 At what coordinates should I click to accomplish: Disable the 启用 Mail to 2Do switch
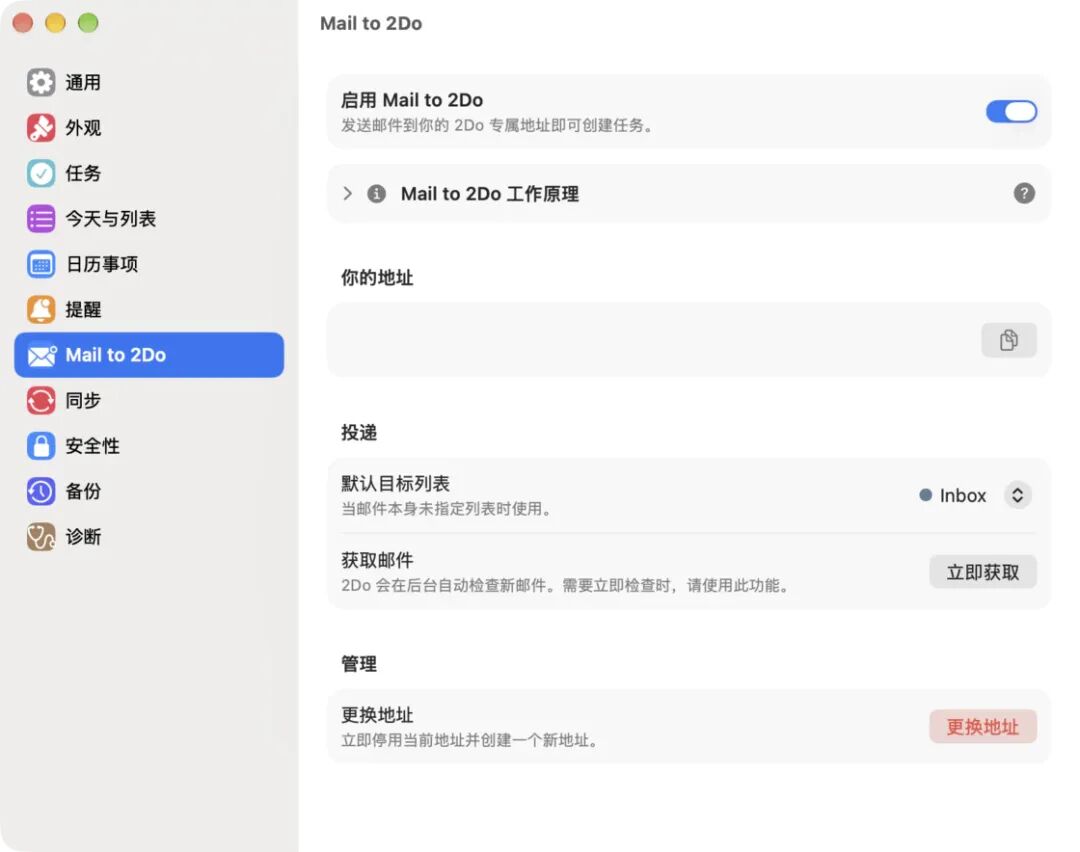1011,112
